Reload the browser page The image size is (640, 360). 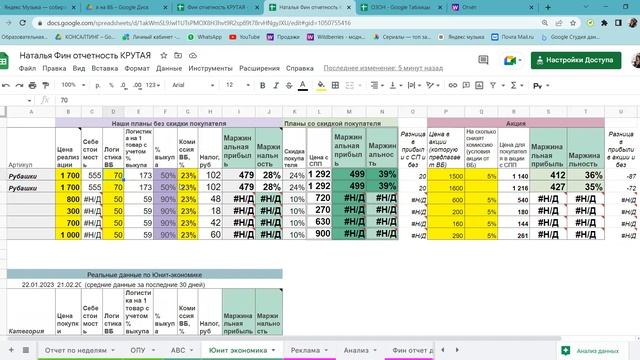(23, 23)
